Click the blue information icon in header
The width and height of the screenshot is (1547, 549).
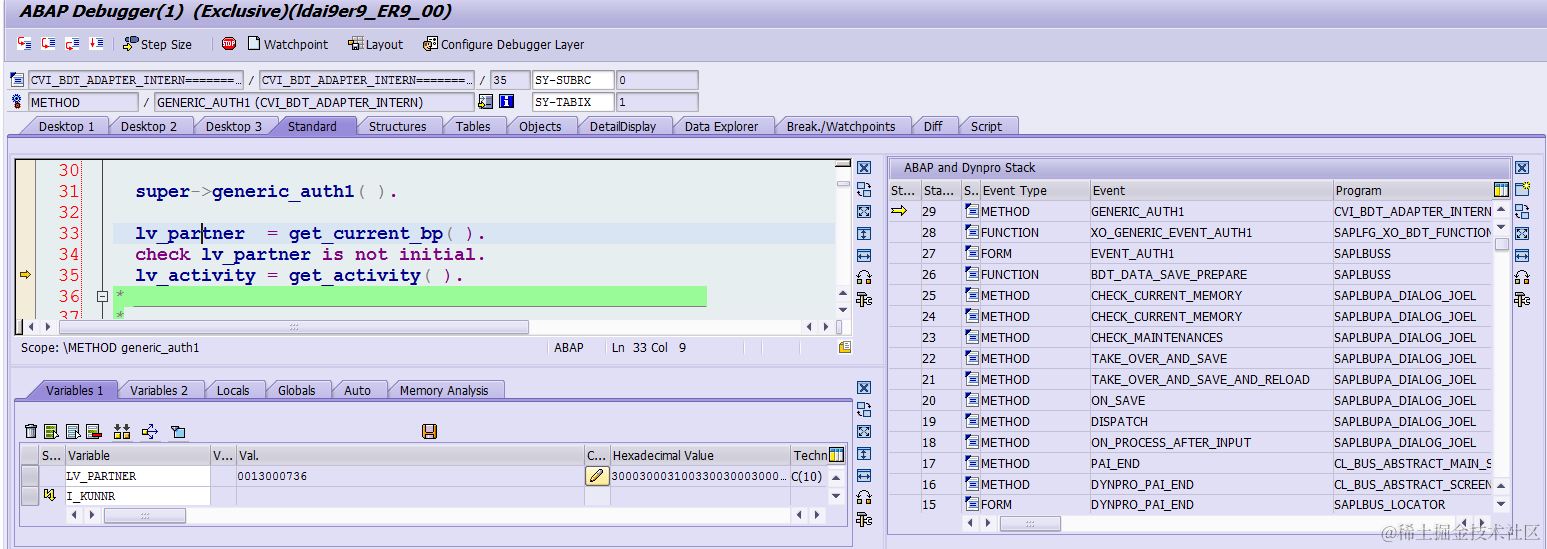pyautogui.click(x=506, y=102)
